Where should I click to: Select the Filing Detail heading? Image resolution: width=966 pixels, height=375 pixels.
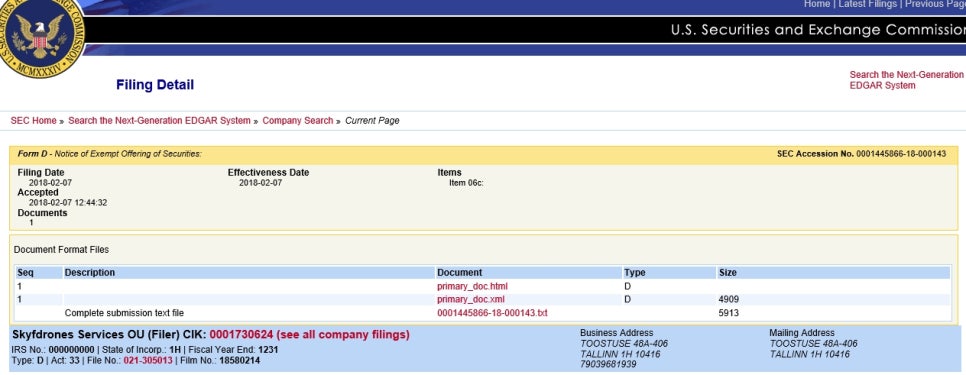[x=155, y=85]
